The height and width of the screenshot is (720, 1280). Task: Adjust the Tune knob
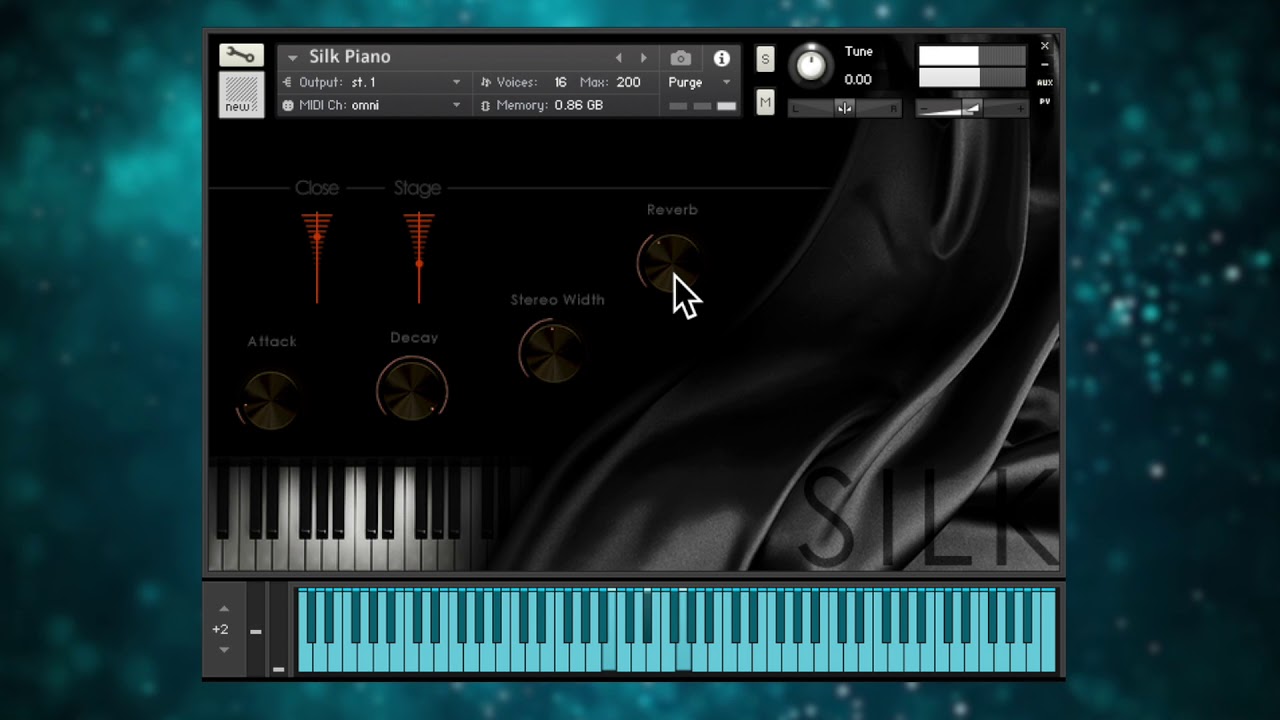(811, 65)
